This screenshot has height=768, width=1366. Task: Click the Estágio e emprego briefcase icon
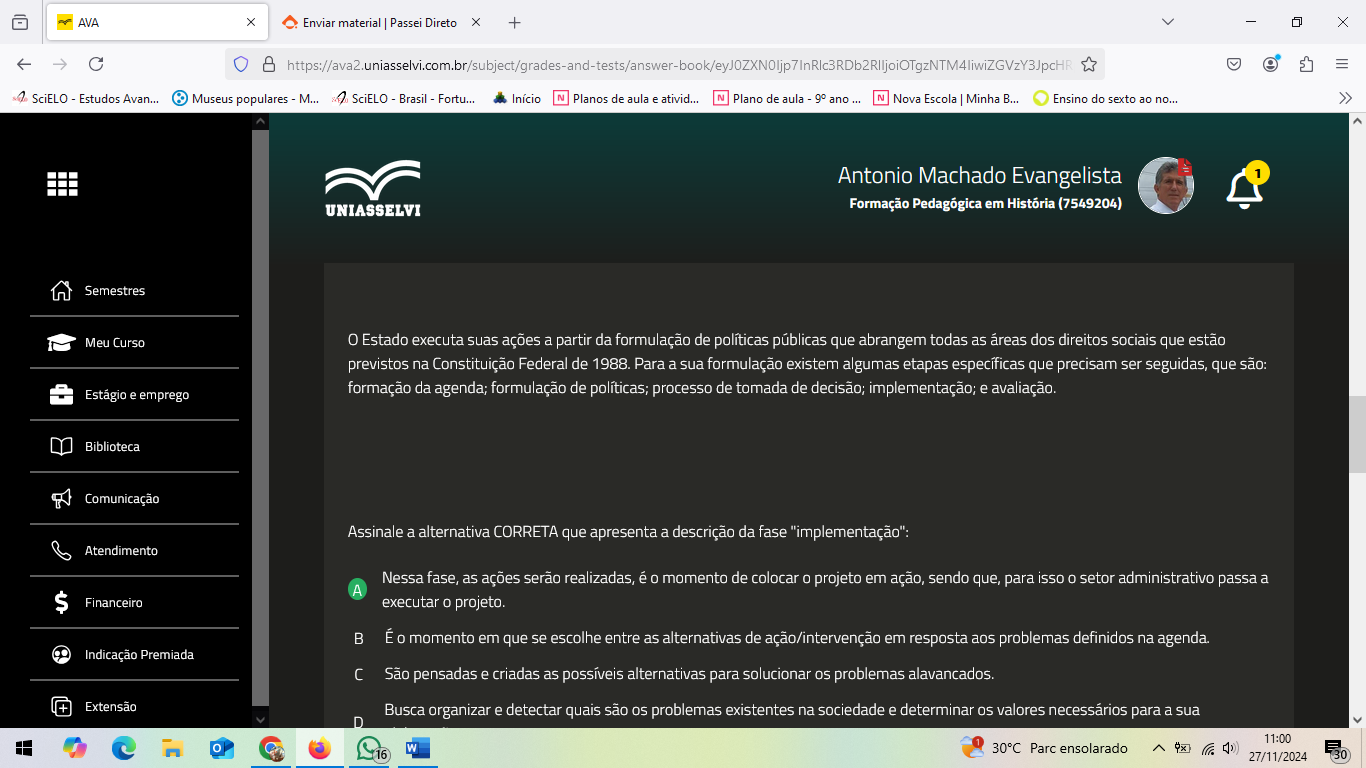[61, 395]
